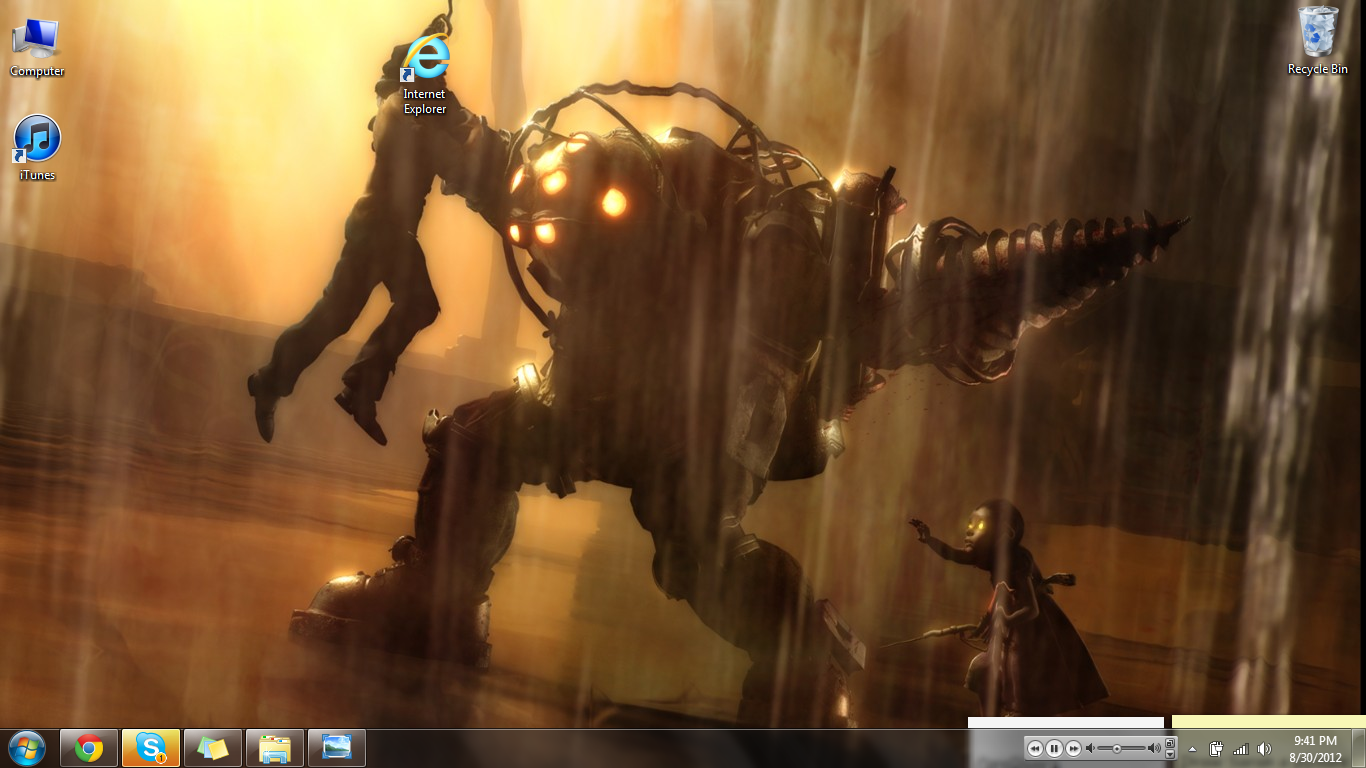Open the clock showing 9:41 PM

point(1315,748)
